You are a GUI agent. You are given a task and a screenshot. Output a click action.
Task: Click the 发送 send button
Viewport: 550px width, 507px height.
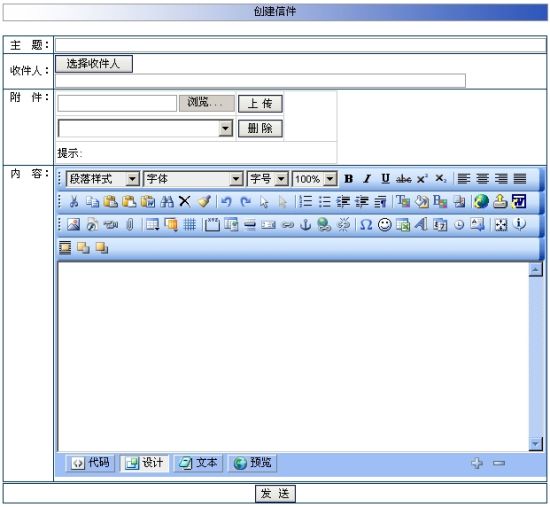pyautogui.click(x=275, y=494)
